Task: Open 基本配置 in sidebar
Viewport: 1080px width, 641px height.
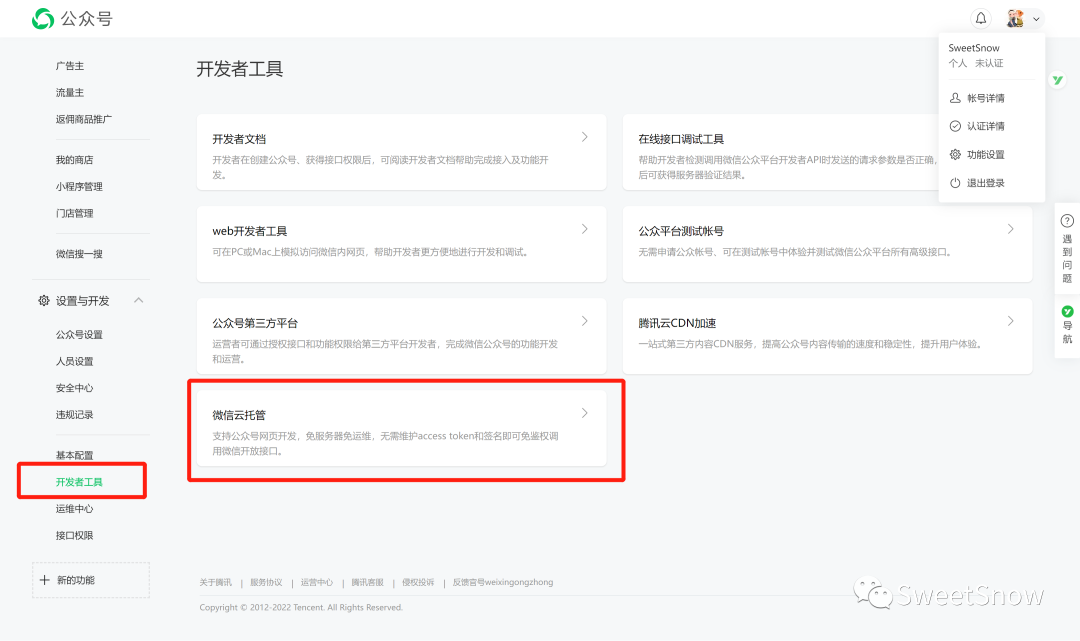Action: click(74, 456)
